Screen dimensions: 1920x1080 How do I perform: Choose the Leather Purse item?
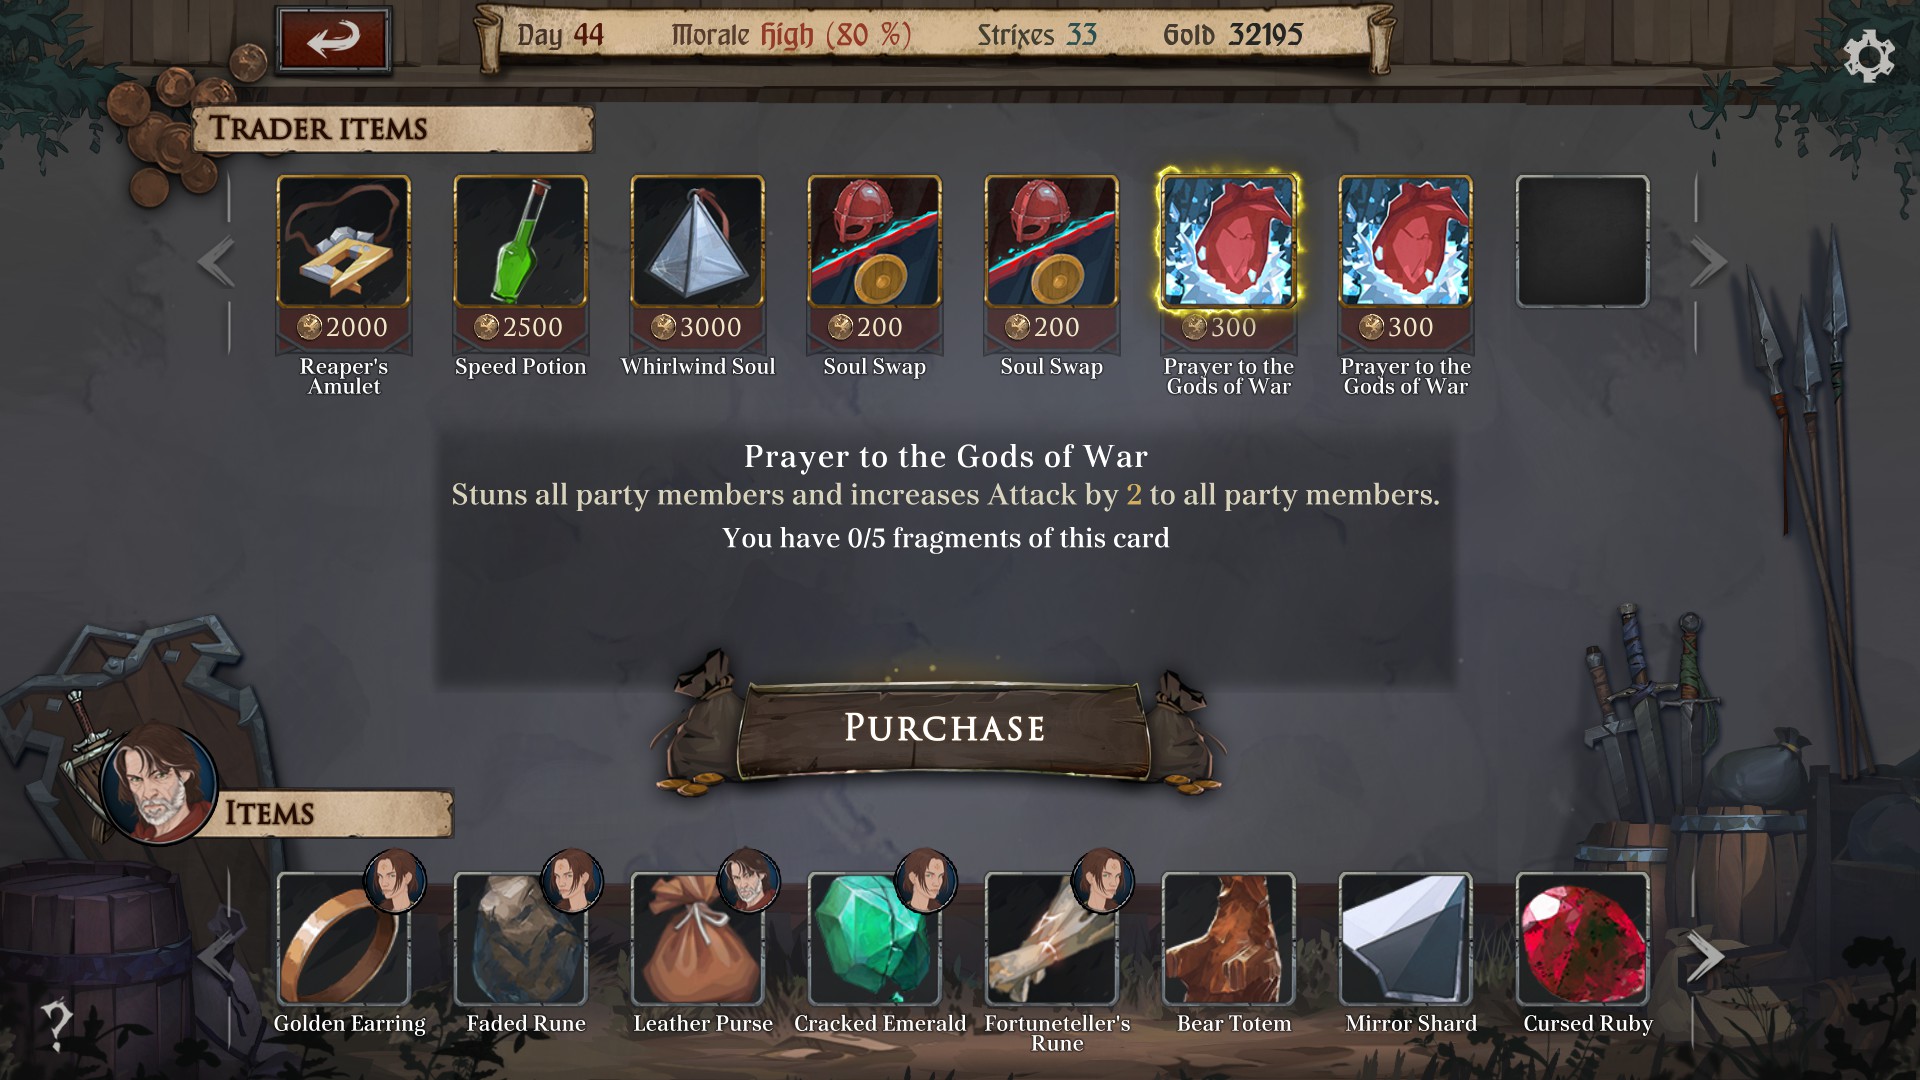coord(697,938)
